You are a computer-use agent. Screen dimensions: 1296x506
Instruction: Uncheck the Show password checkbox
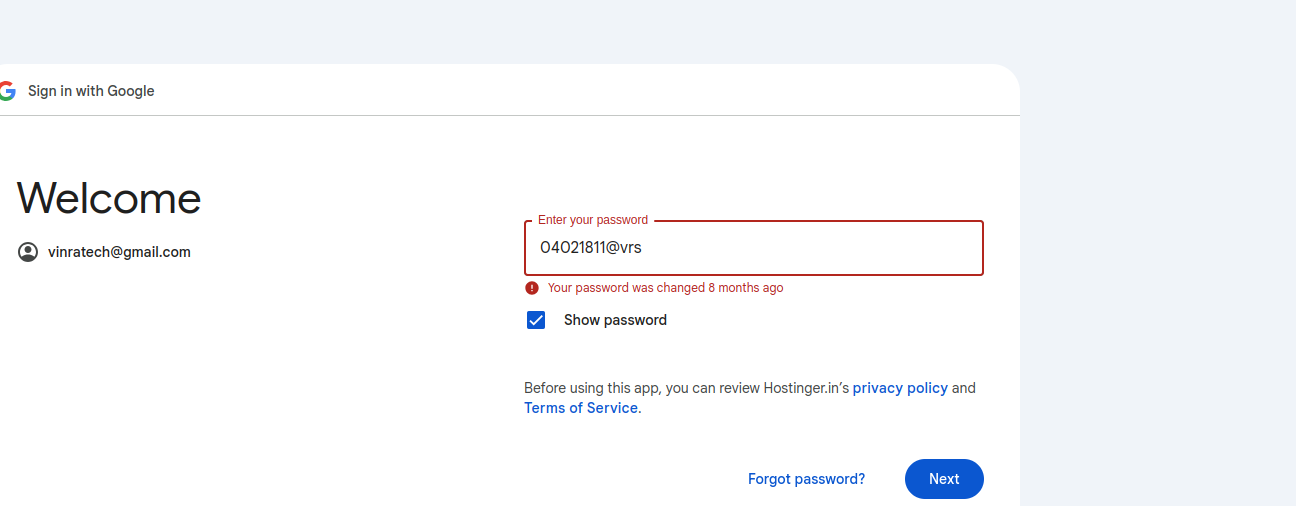(536, 320)
